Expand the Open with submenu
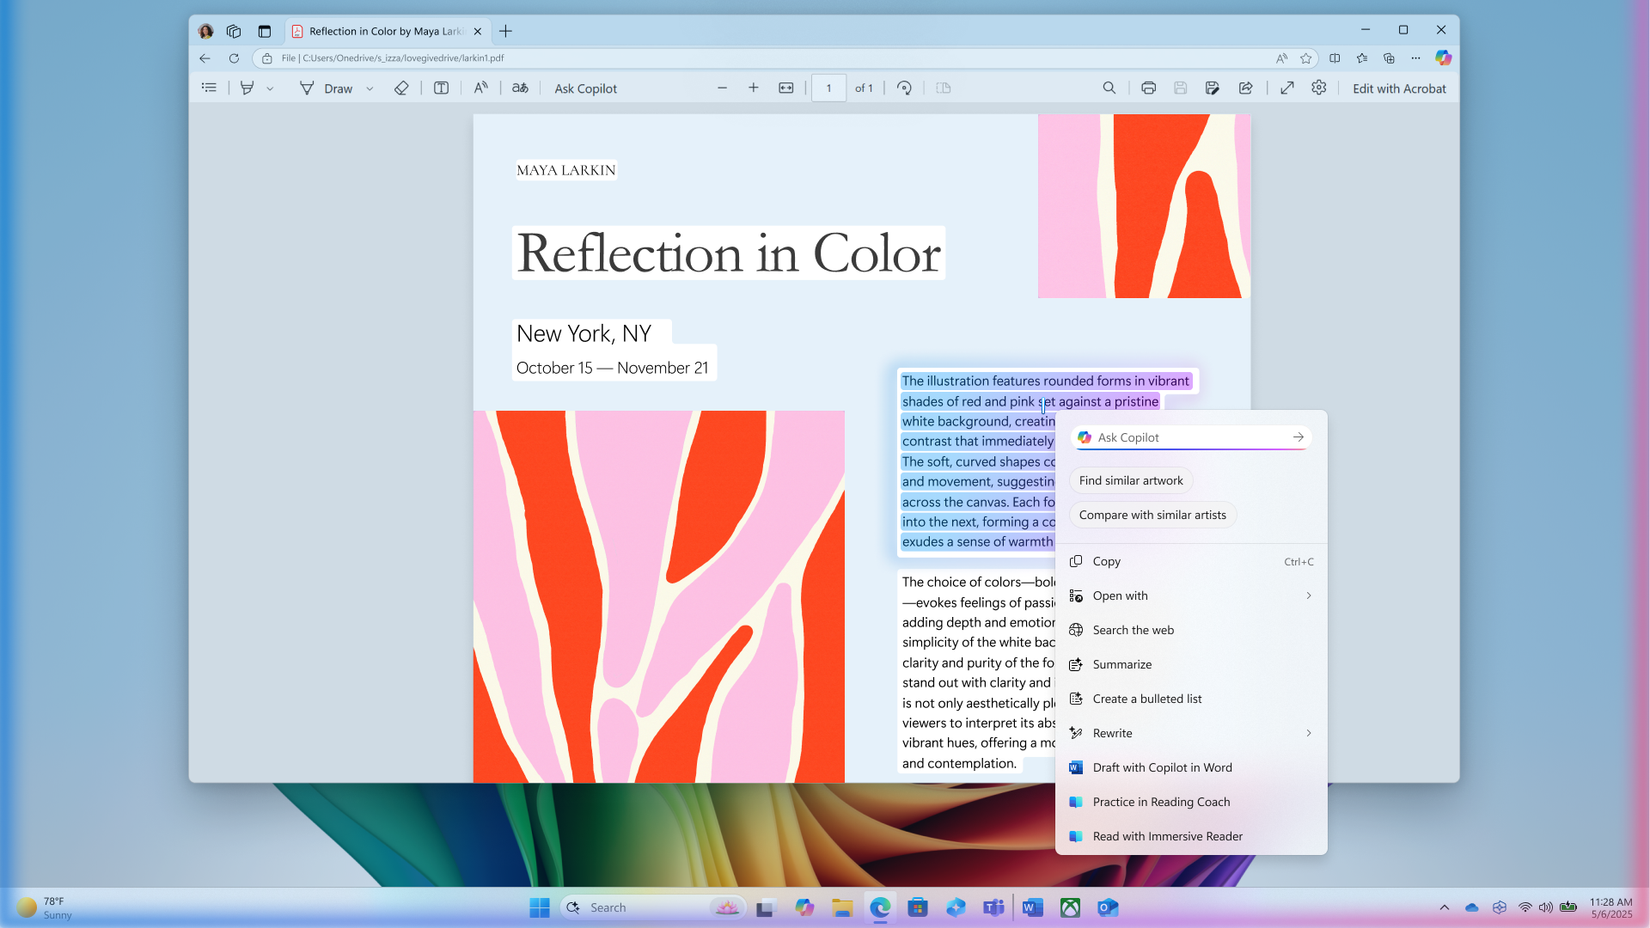 (x=1191, y=596)
